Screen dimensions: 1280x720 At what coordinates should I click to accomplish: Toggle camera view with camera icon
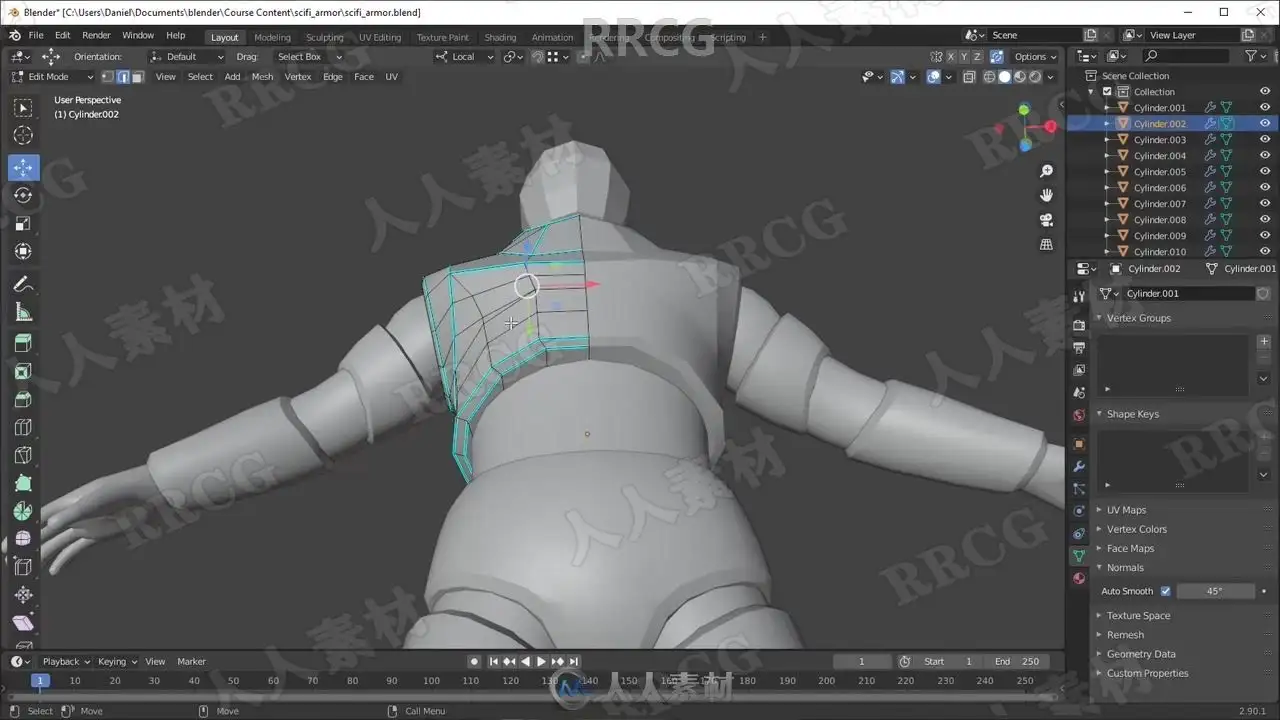click(x=1047, y=220)
